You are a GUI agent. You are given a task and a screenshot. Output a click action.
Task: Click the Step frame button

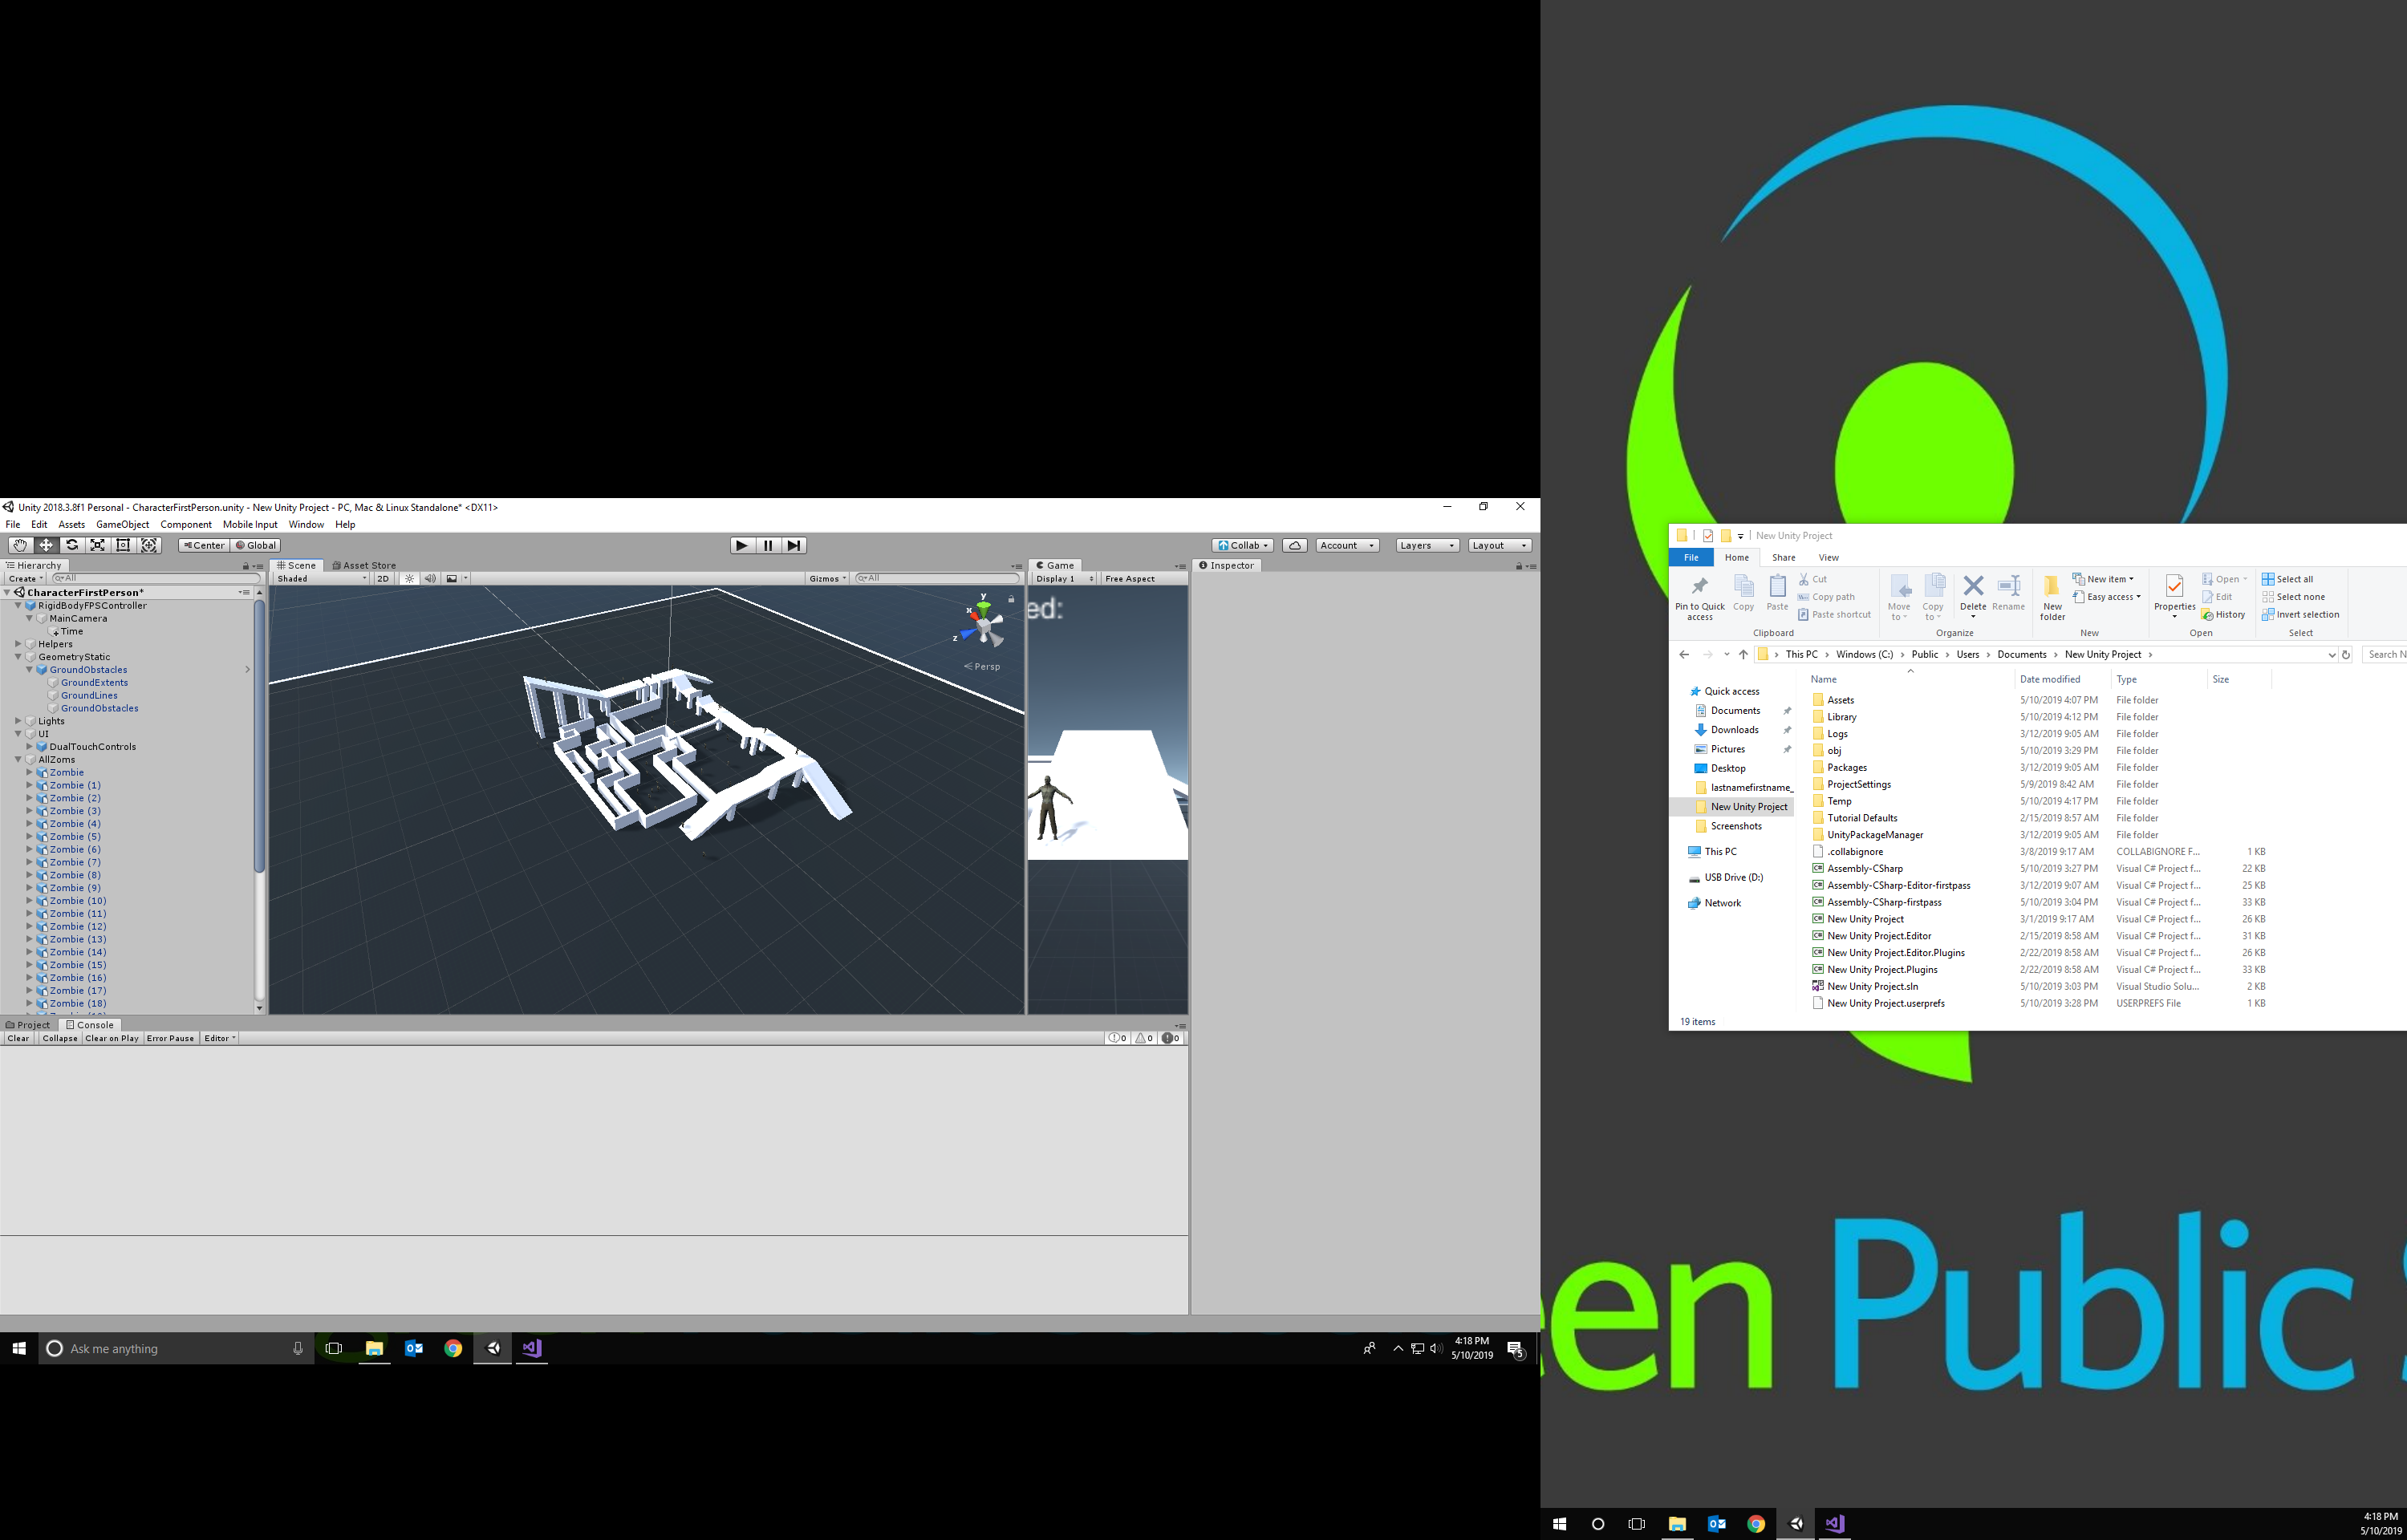pos(794,545)
